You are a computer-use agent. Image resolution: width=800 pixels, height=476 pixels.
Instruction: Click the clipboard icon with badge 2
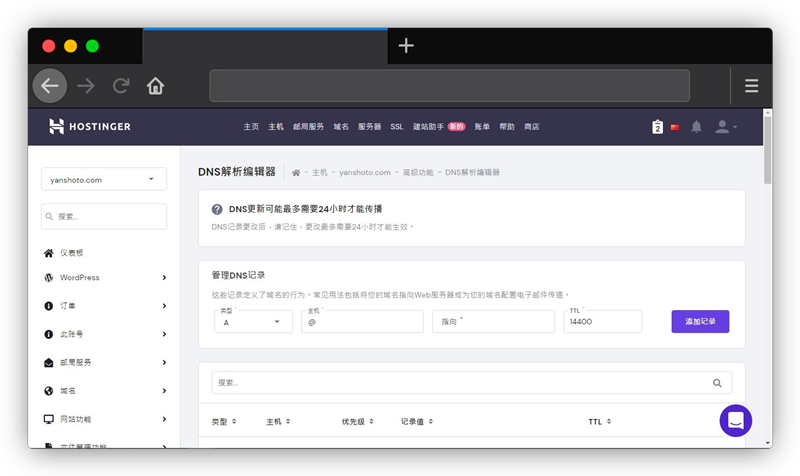tap(658, 127)
